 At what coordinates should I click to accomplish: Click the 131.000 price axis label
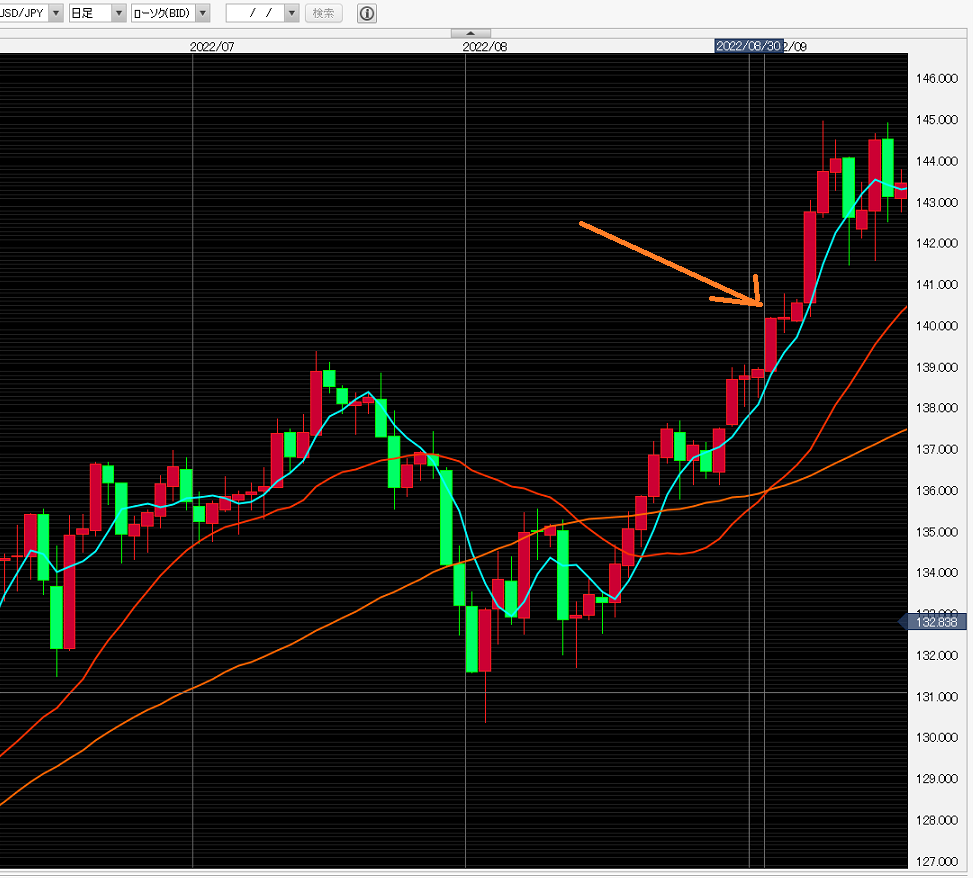(937, 697)
